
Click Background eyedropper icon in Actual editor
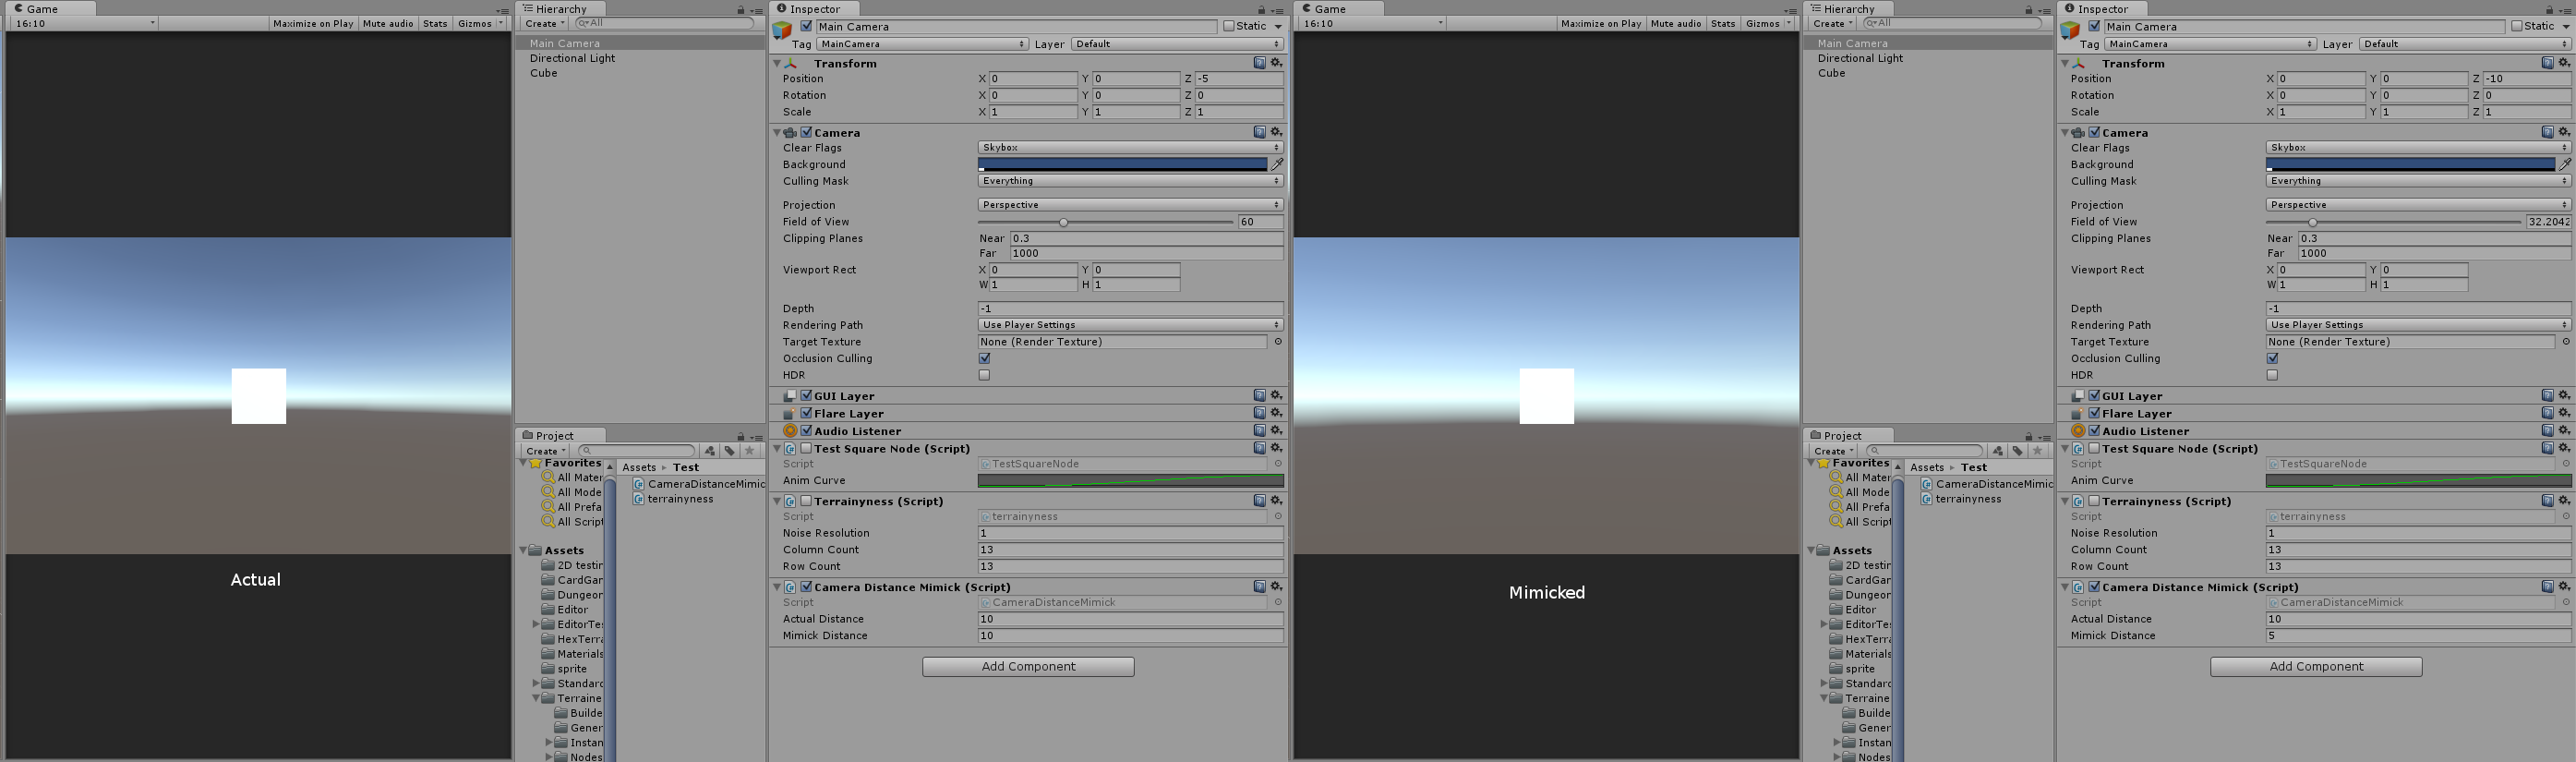(1277, 164)
